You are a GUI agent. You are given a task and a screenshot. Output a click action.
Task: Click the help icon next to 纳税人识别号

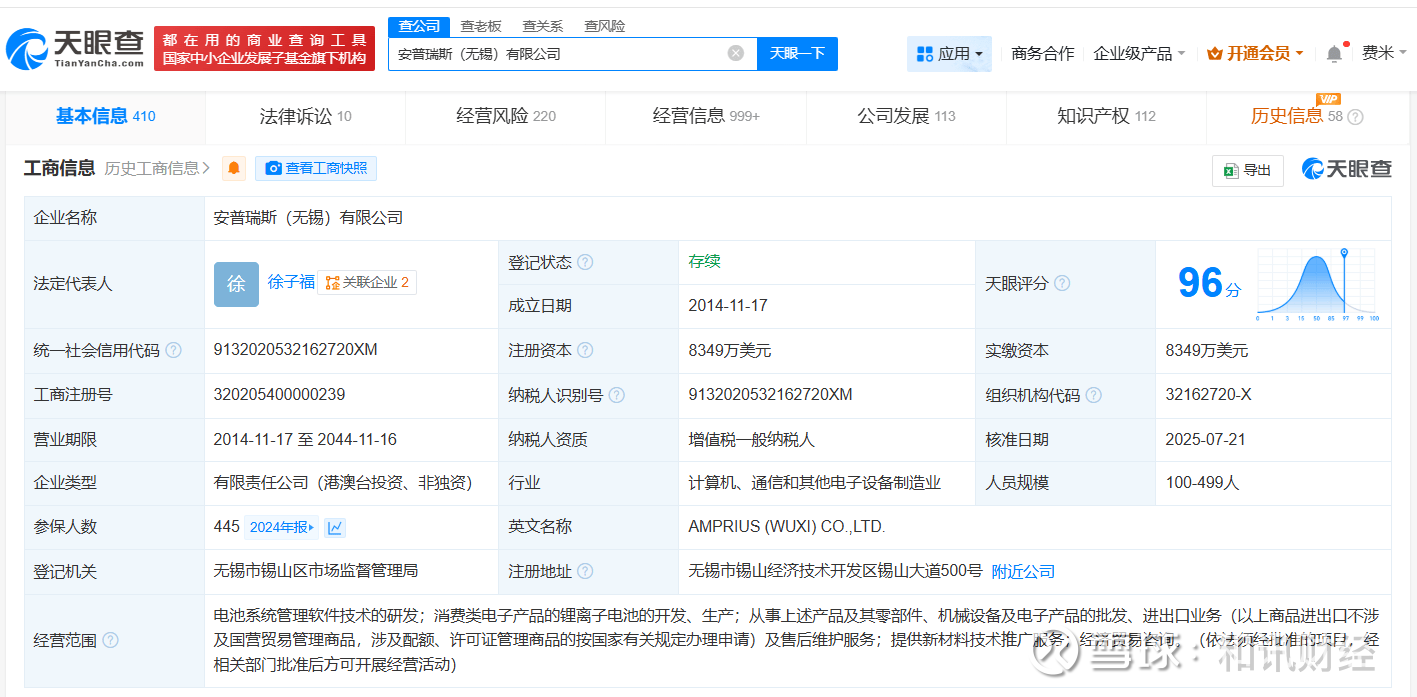[x=616, y=395]
